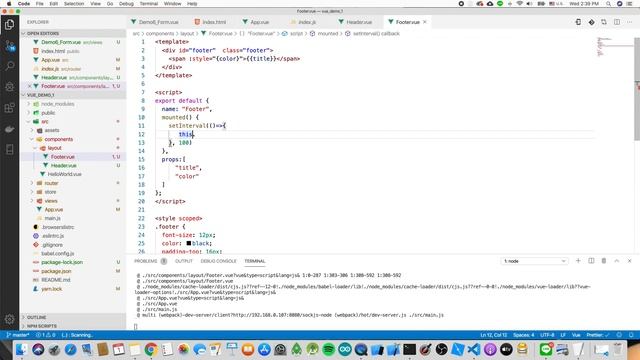
Task: Open HelloWorld.vue in the file tree
Action: coord(64,174)
